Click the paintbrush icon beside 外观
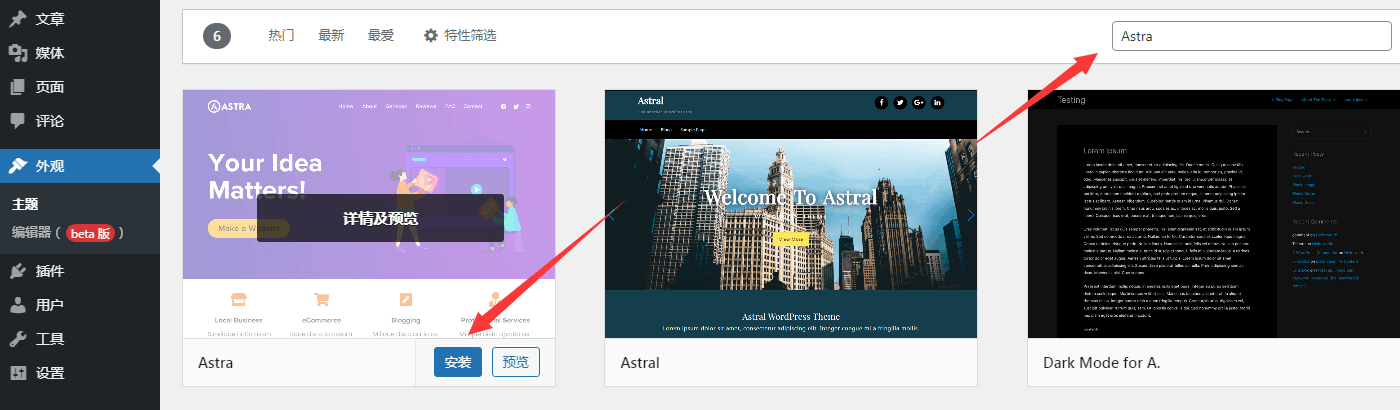This screenshot has height=410, width=1400. [18, 166]
